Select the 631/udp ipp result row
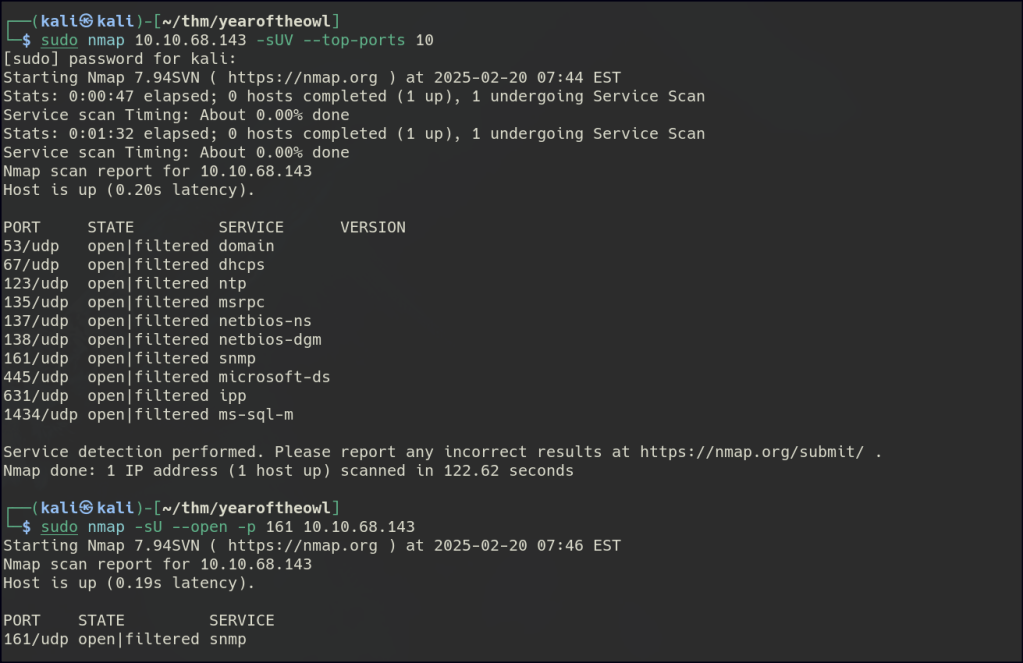This screenshot has height=663, width=1023. (x=125, y=396)
